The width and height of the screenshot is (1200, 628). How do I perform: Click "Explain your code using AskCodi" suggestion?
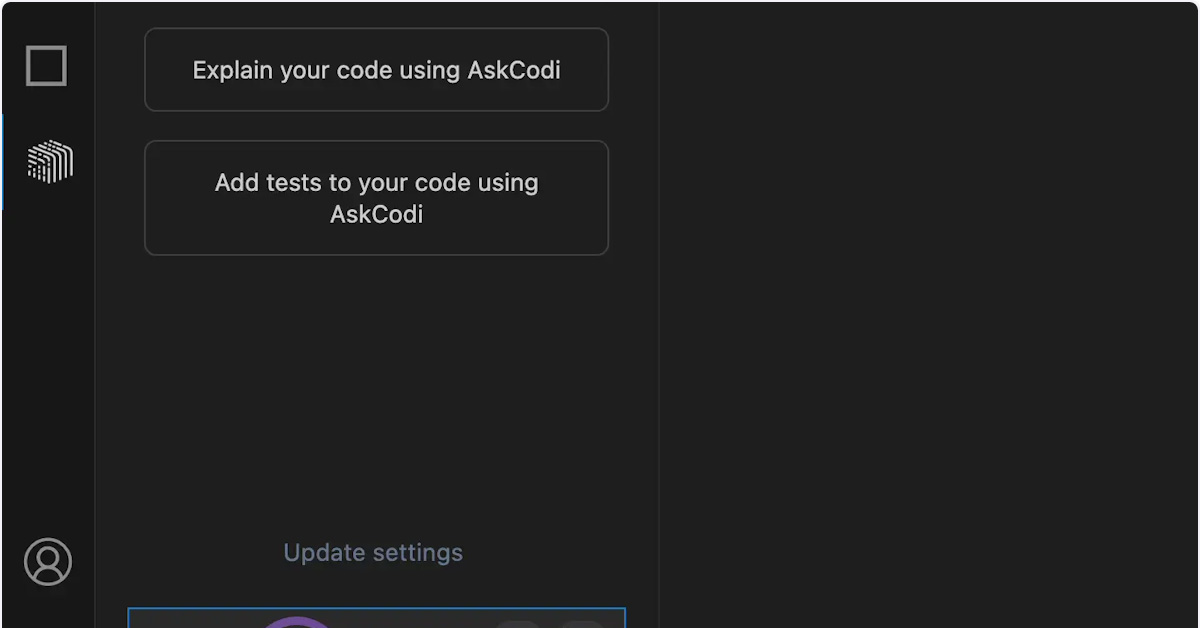[x=376, y=70]
